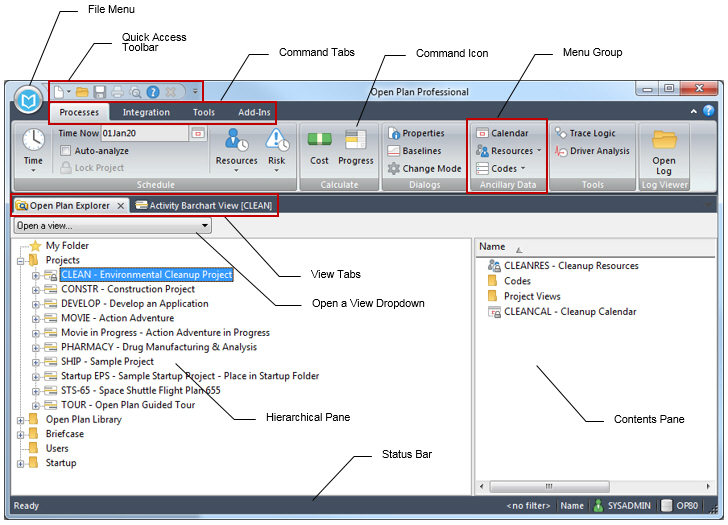
Task: Expand the Open Plan Library tree node
Action: (20, 420)
